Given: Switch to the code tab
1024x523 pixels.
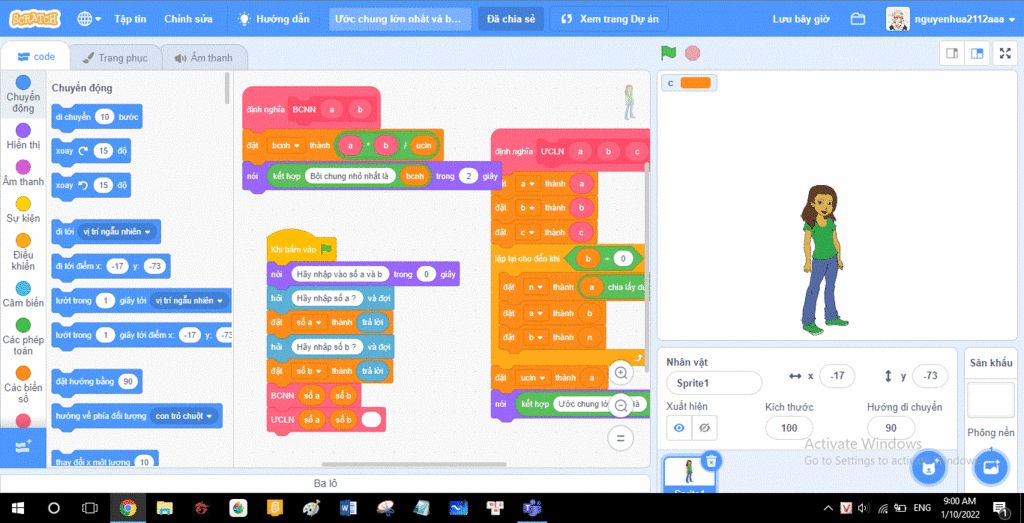Looking at the screenshot, I should coord(36,57).
